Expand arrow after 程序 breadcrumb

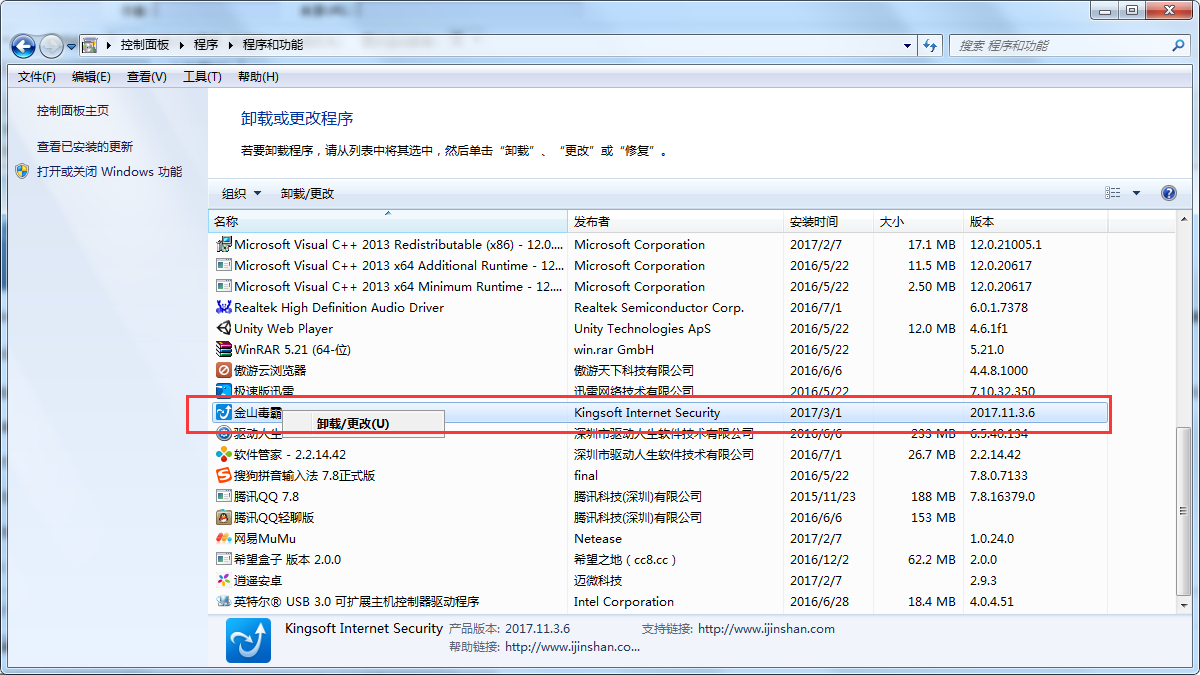(x=231, y=45)
